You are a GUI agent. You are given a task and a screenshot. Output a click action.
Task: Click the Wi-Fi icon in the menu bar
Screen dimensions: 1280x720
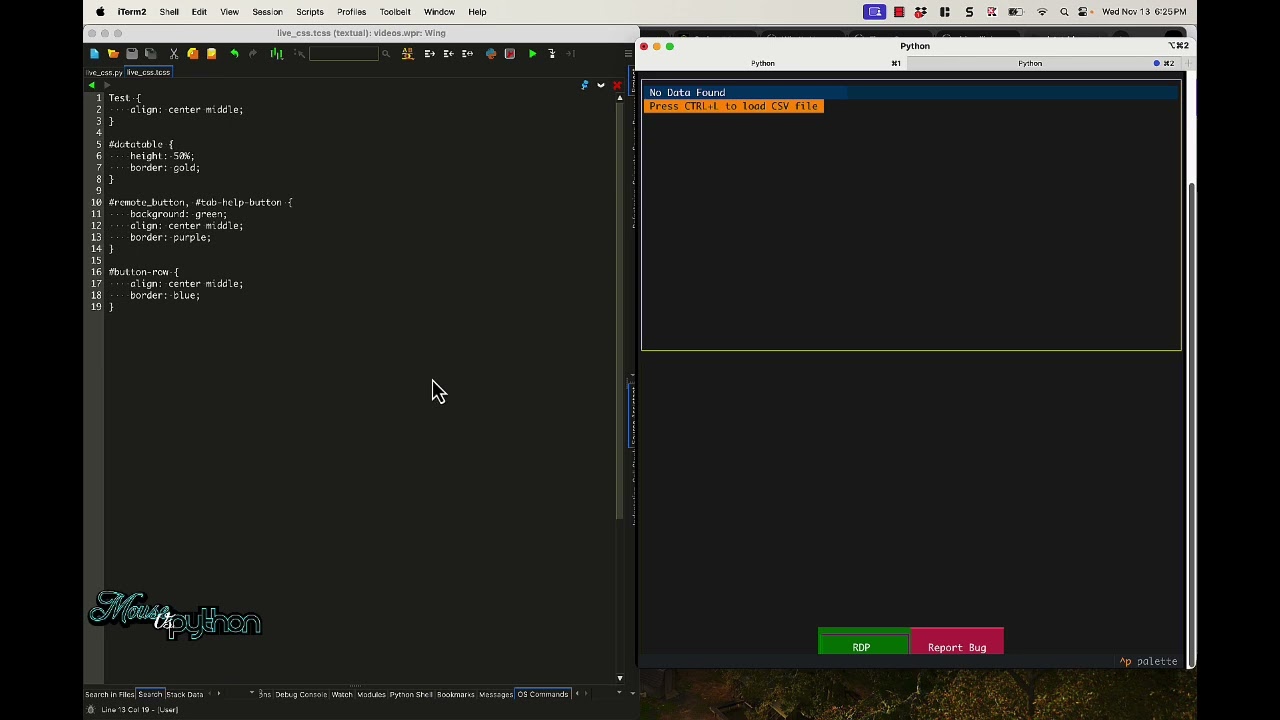1042,12
